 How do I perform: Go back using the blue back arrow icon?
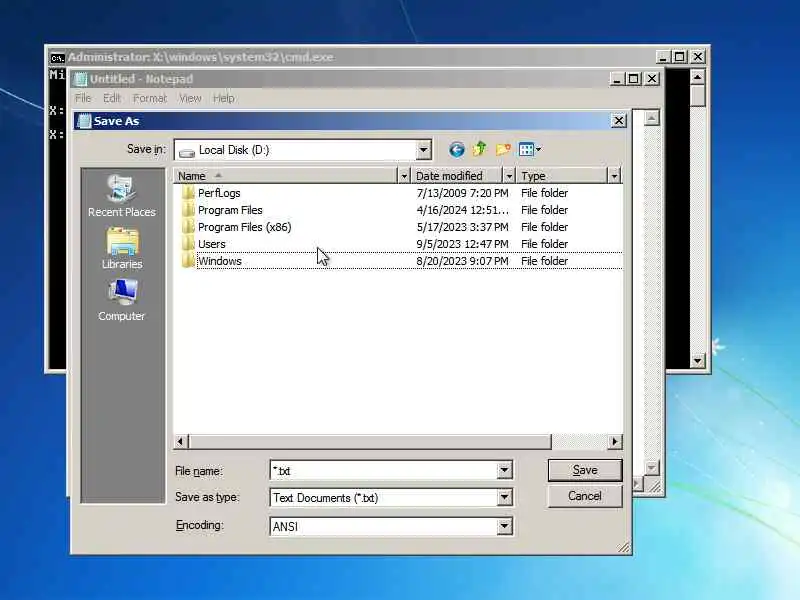pos(457,149)
